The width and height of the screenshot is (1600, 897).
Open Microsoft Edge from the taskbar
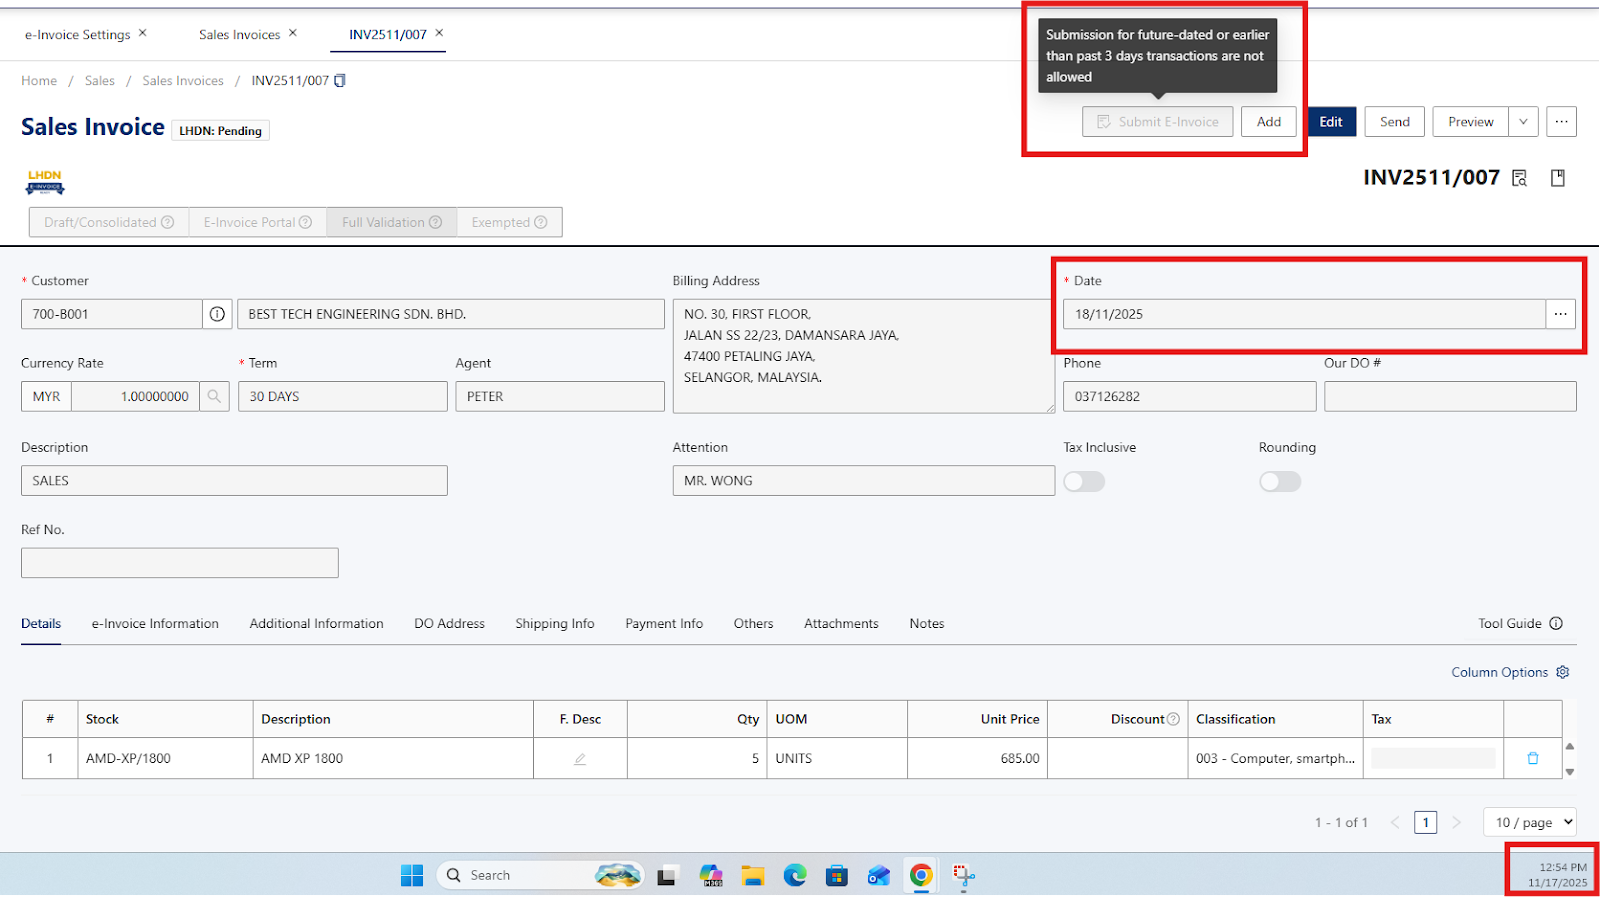(795, 876)
